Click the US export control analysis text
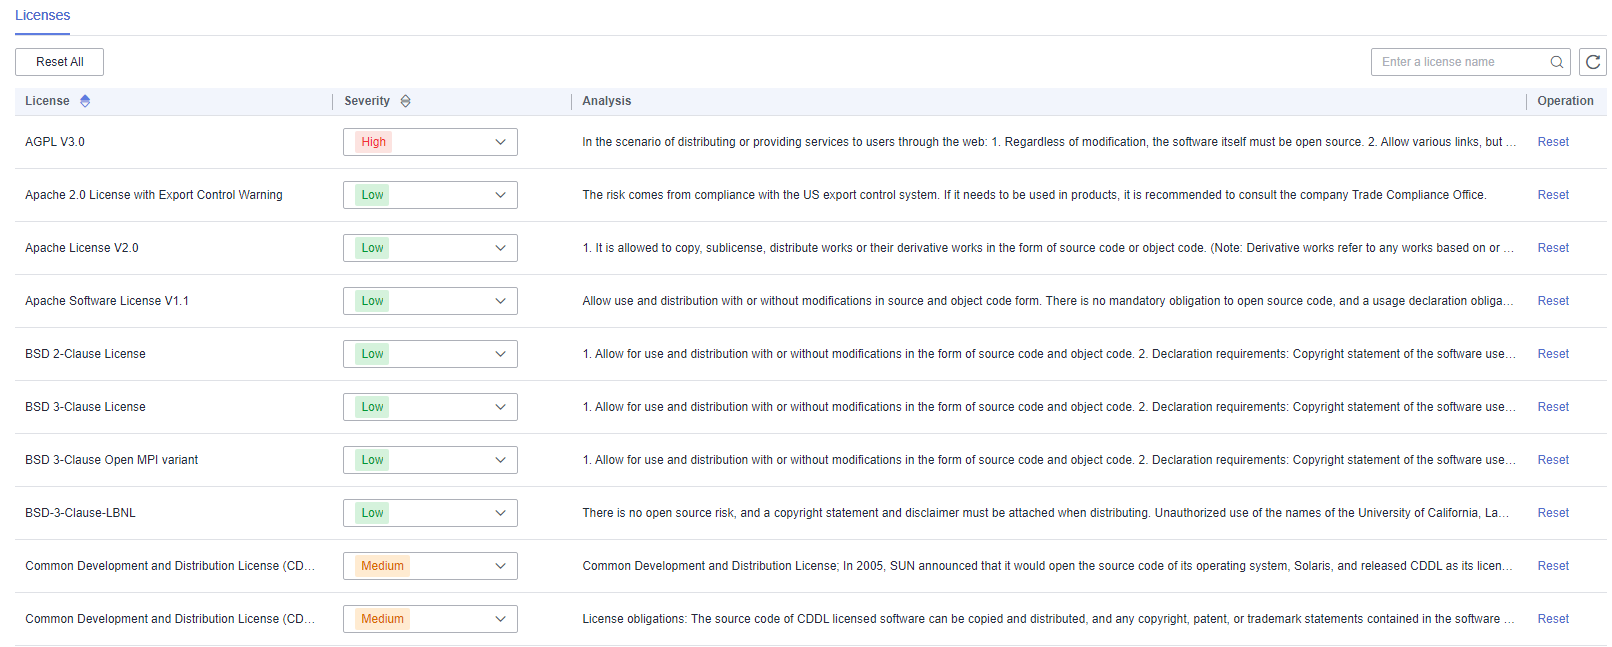The height and width of the screenshot is (647, 1612). coord(1034,195)
